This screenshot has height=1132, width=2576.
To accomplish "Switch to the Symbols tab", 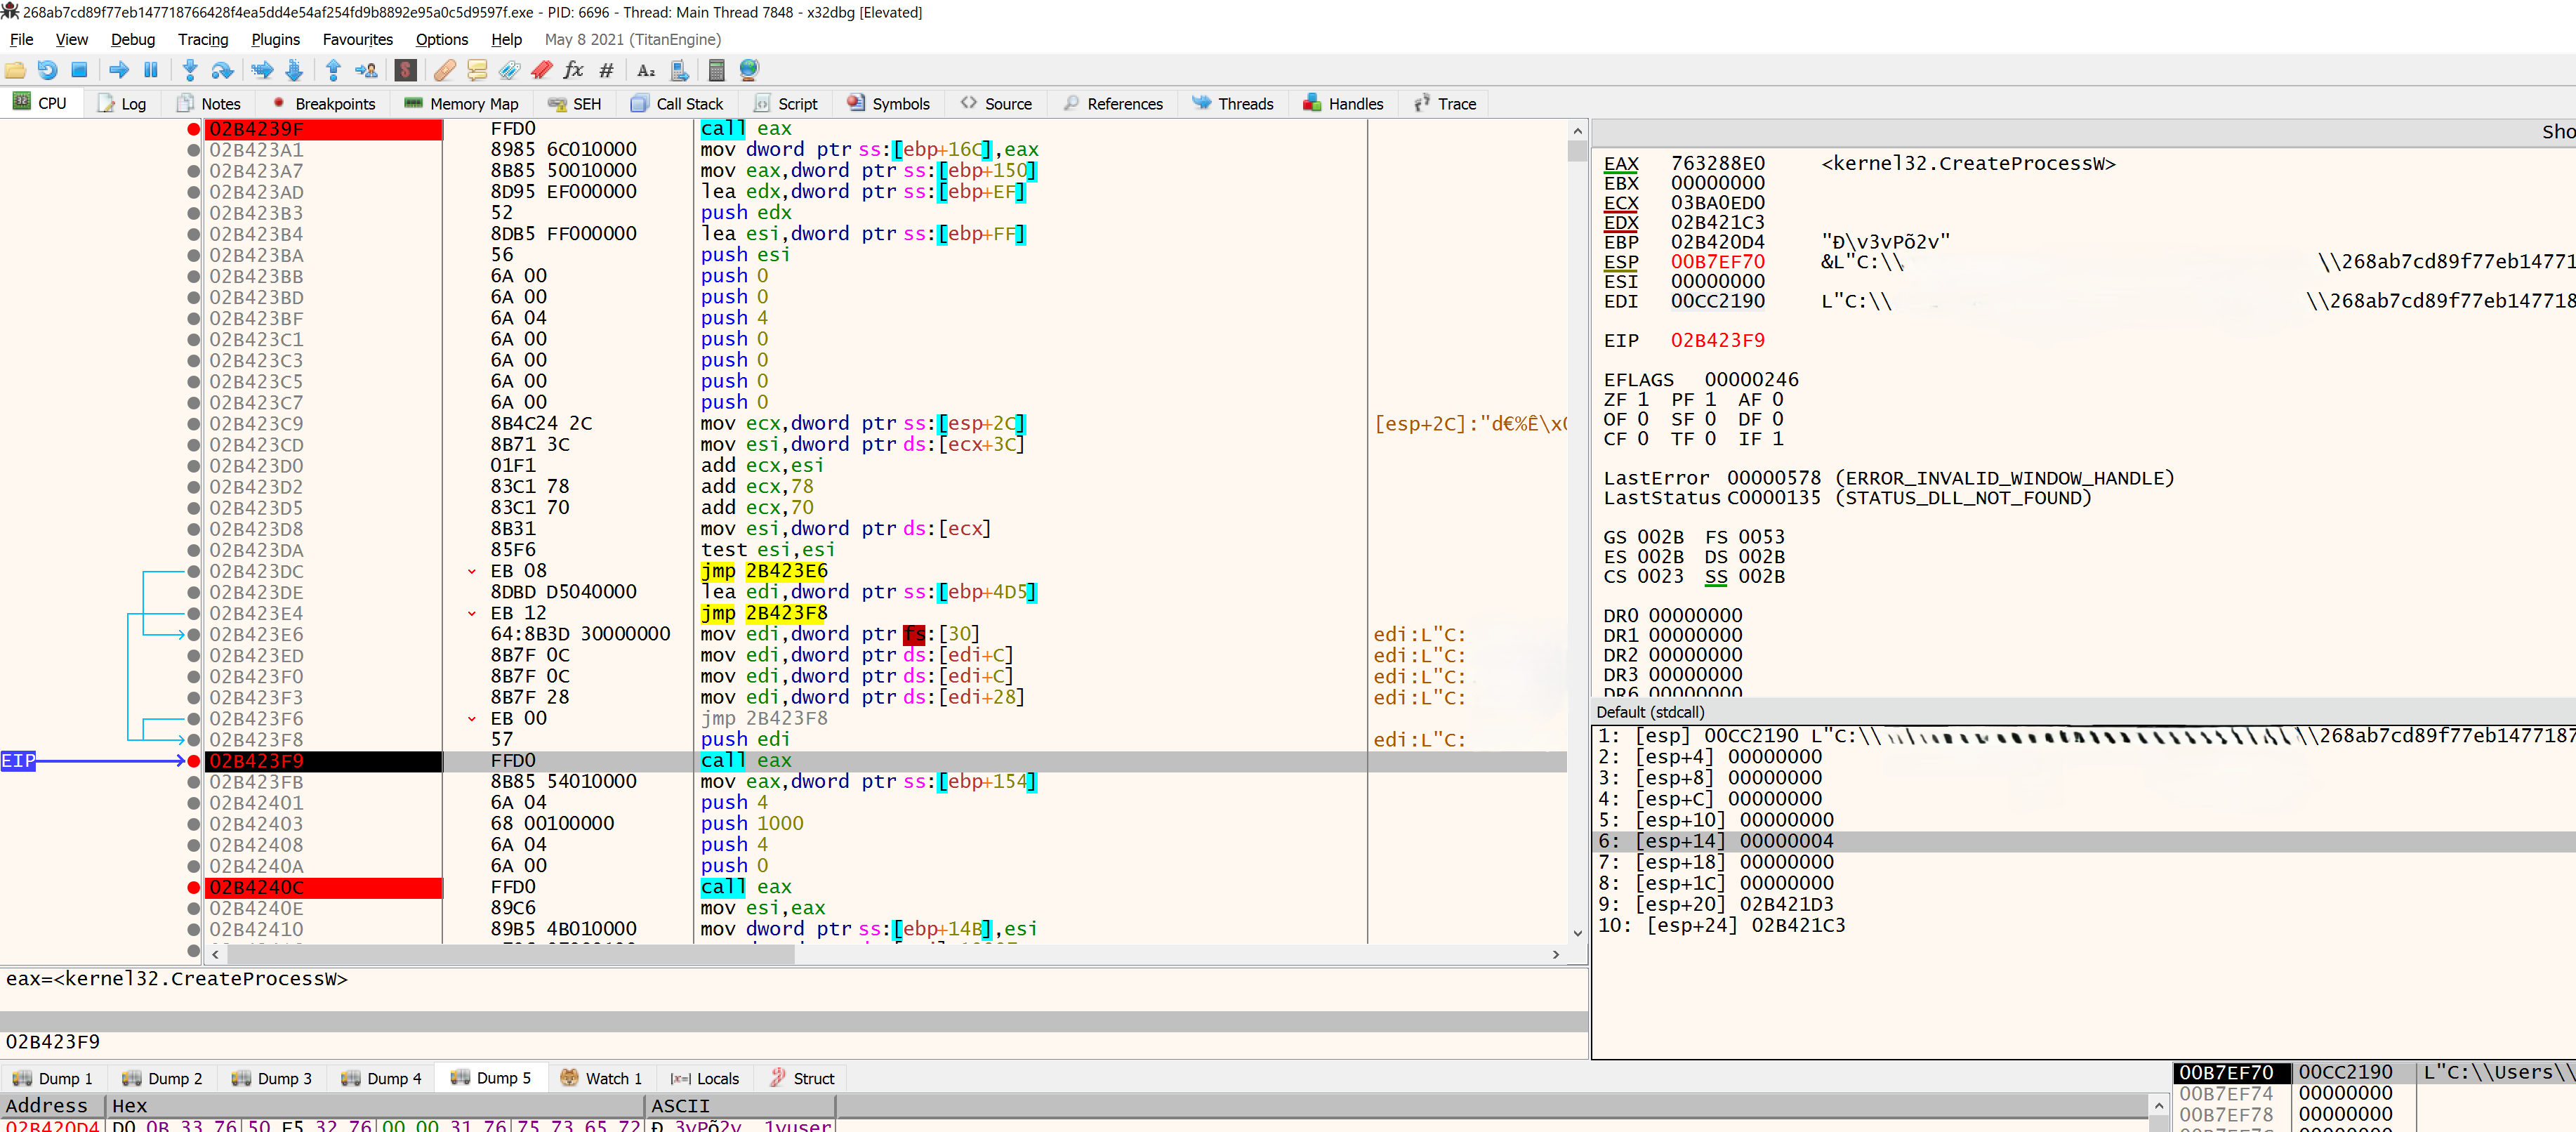I will point(888,104).
